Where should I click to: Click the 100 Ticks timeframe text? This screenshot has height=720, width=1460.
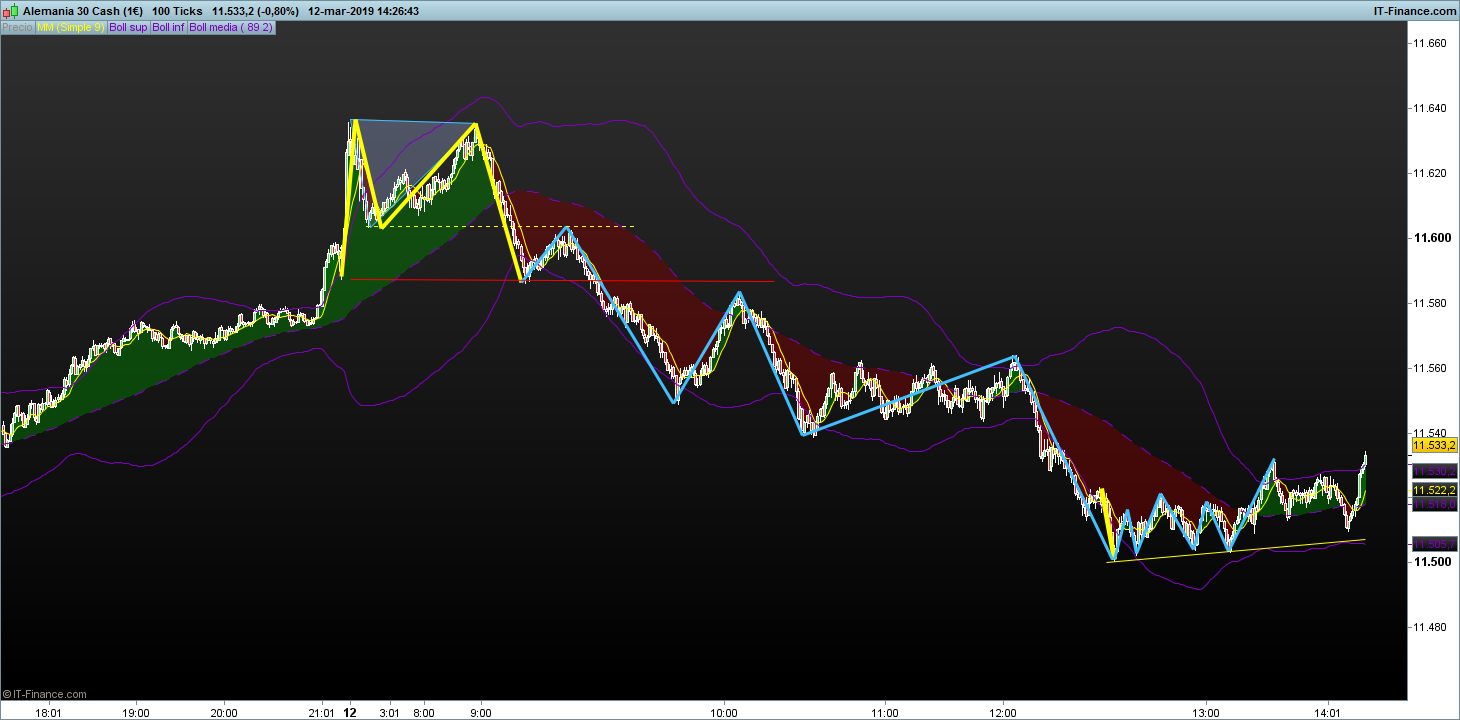point(176,11)
